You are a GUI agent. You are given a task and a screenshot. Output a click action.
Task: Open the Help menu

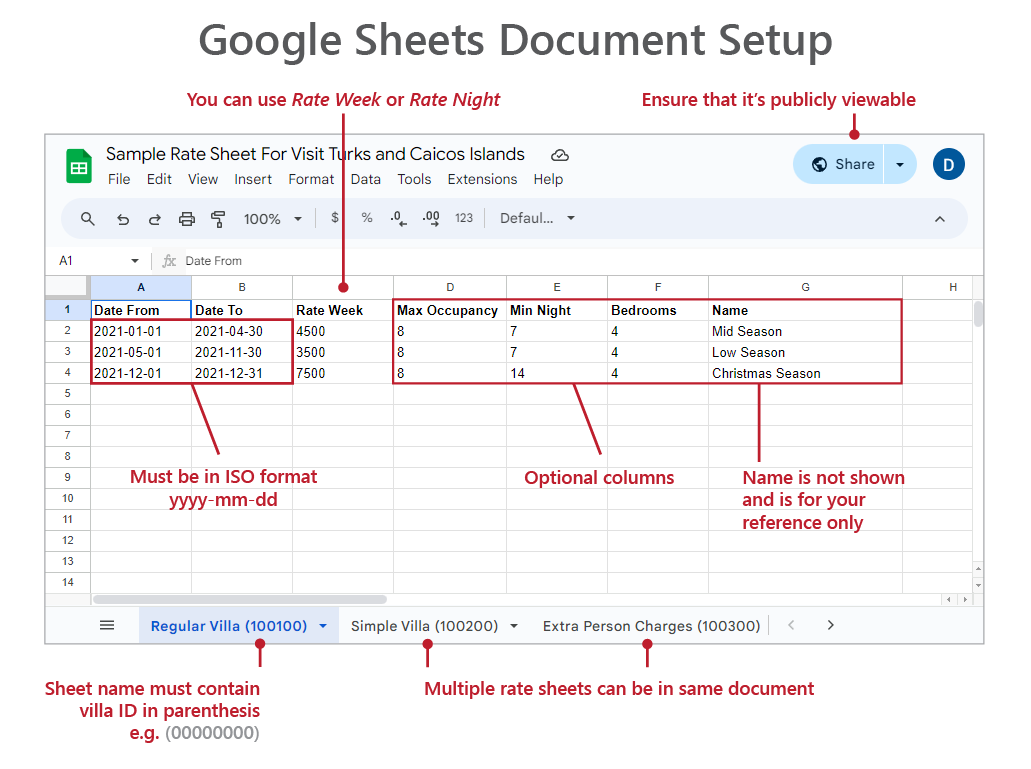click(548, 179)
